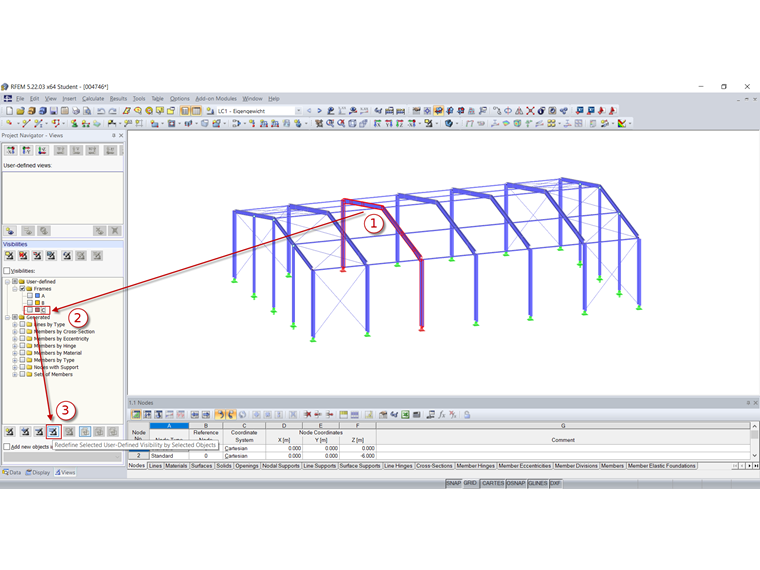Click the blue color swatch of frame A
Image resolution: width=760 pixels, height=570 pixels.
37,296
